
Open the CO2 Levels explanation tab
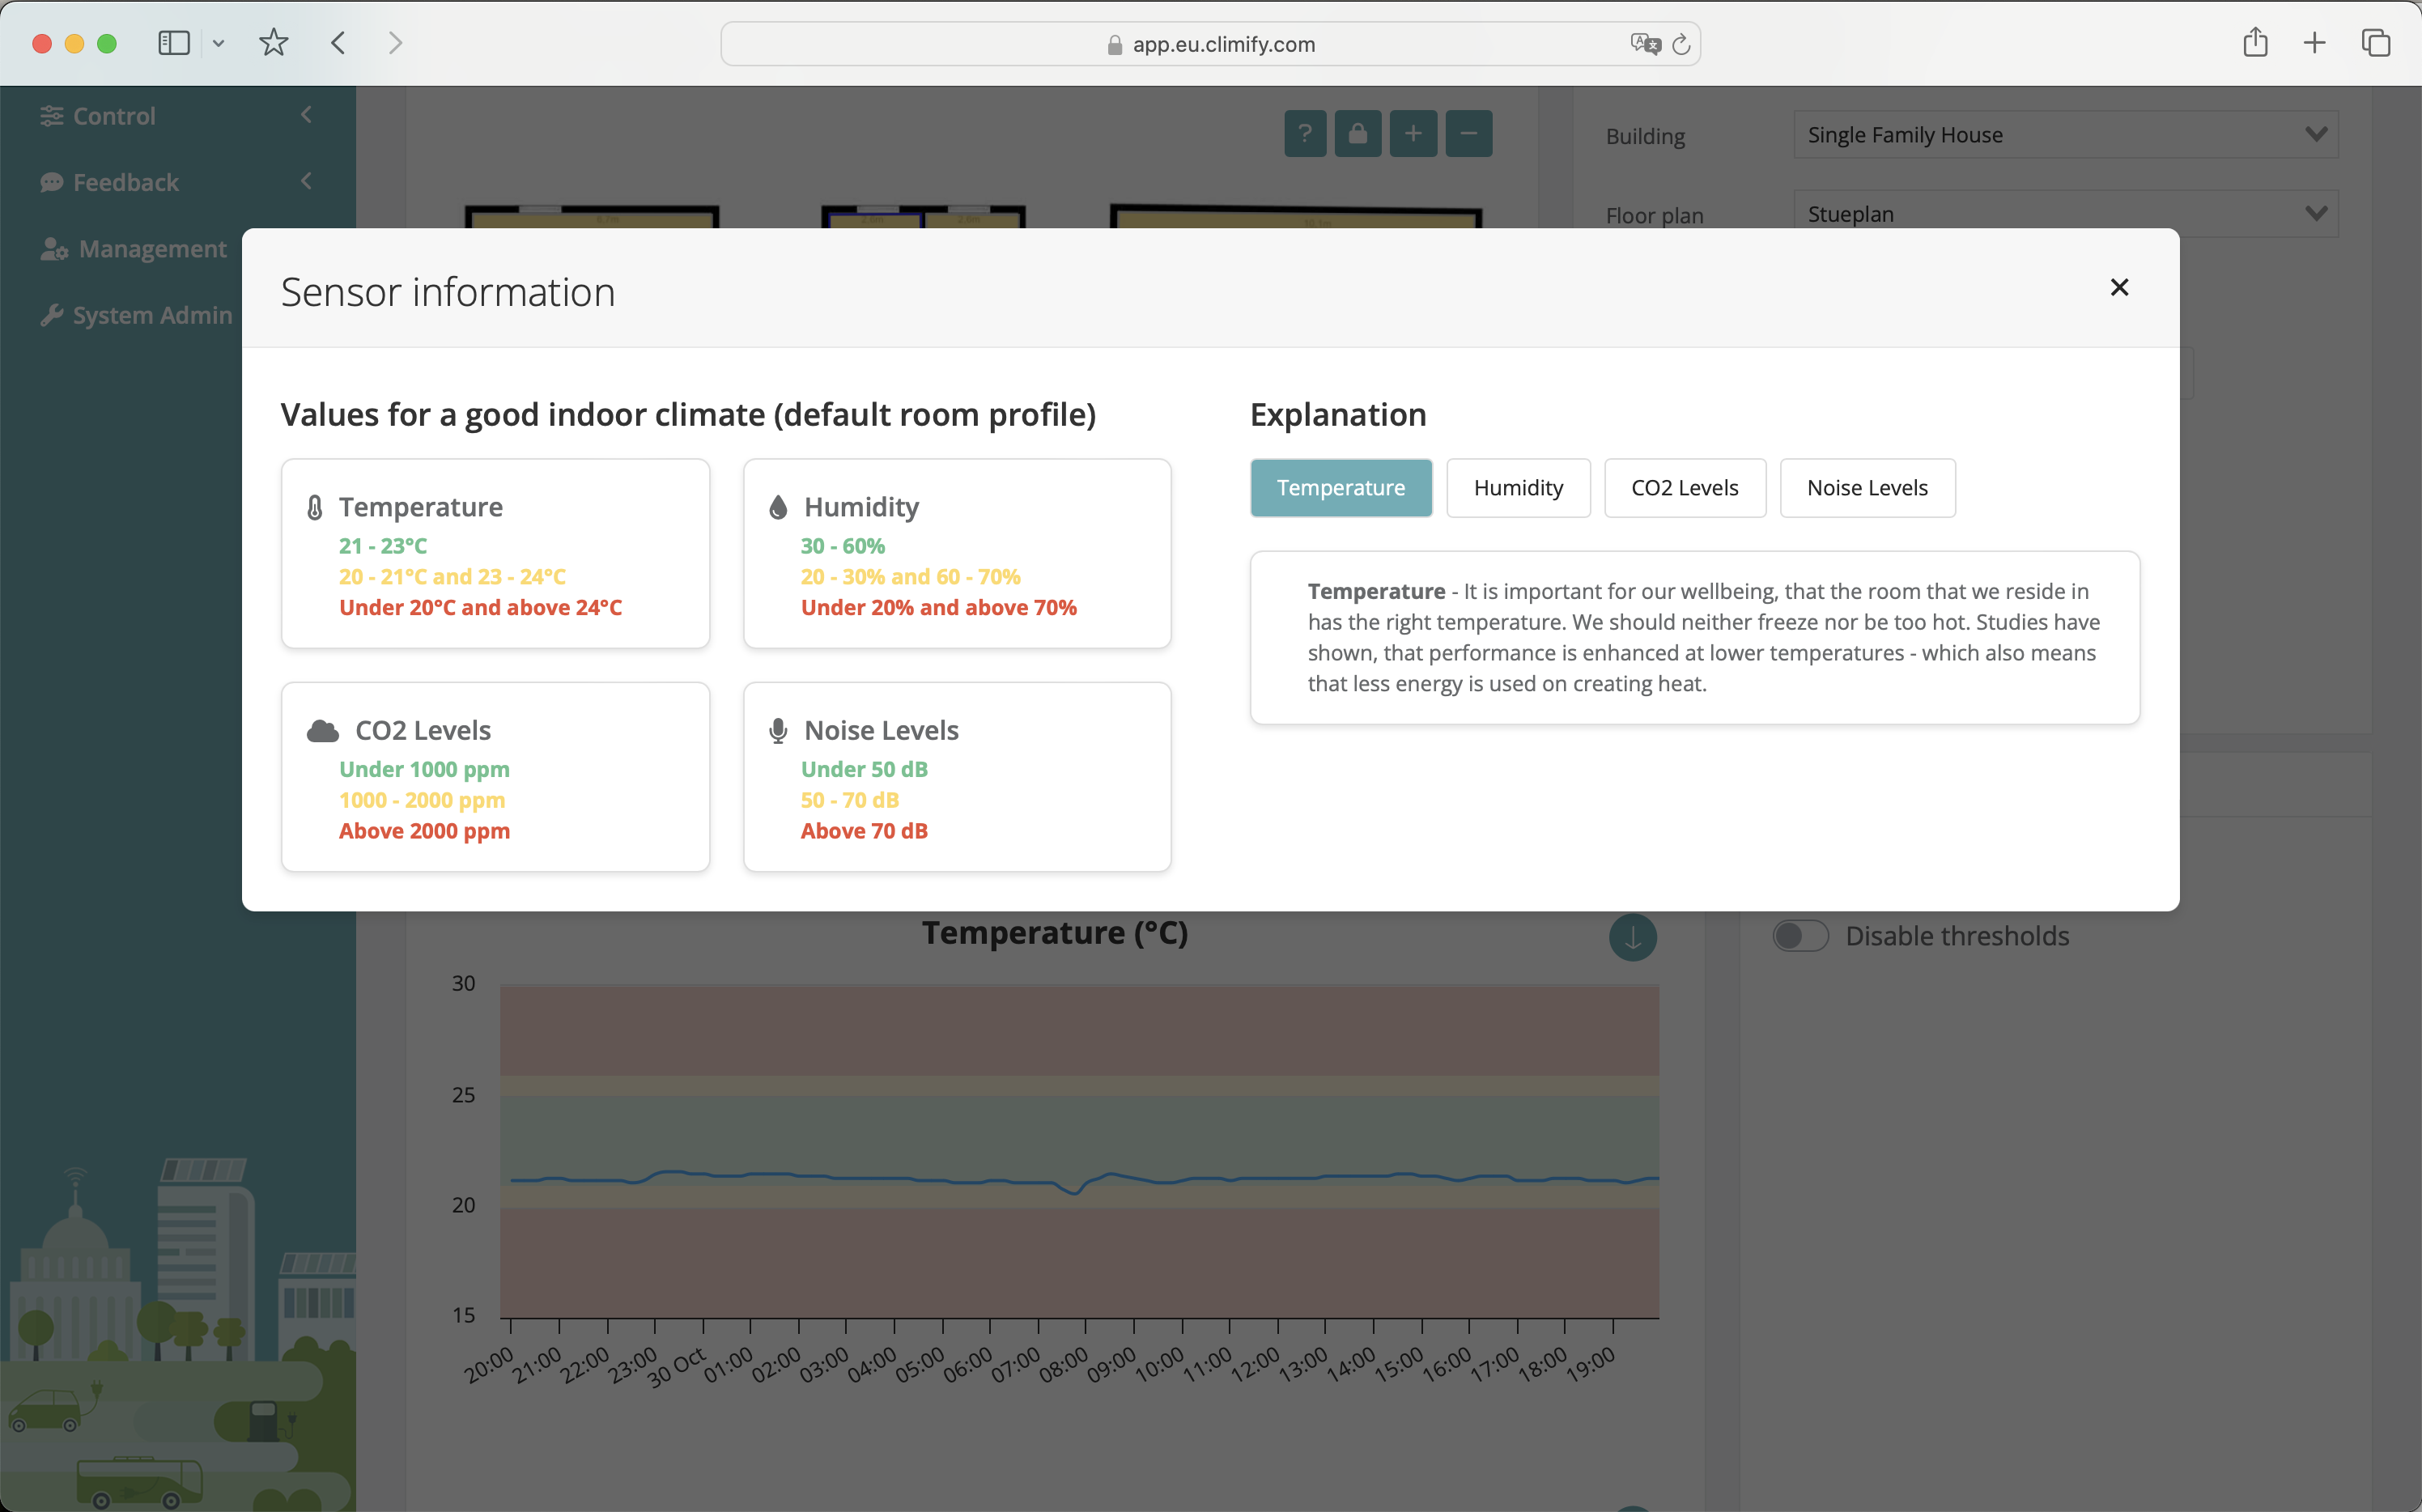tap(1684, 488)
